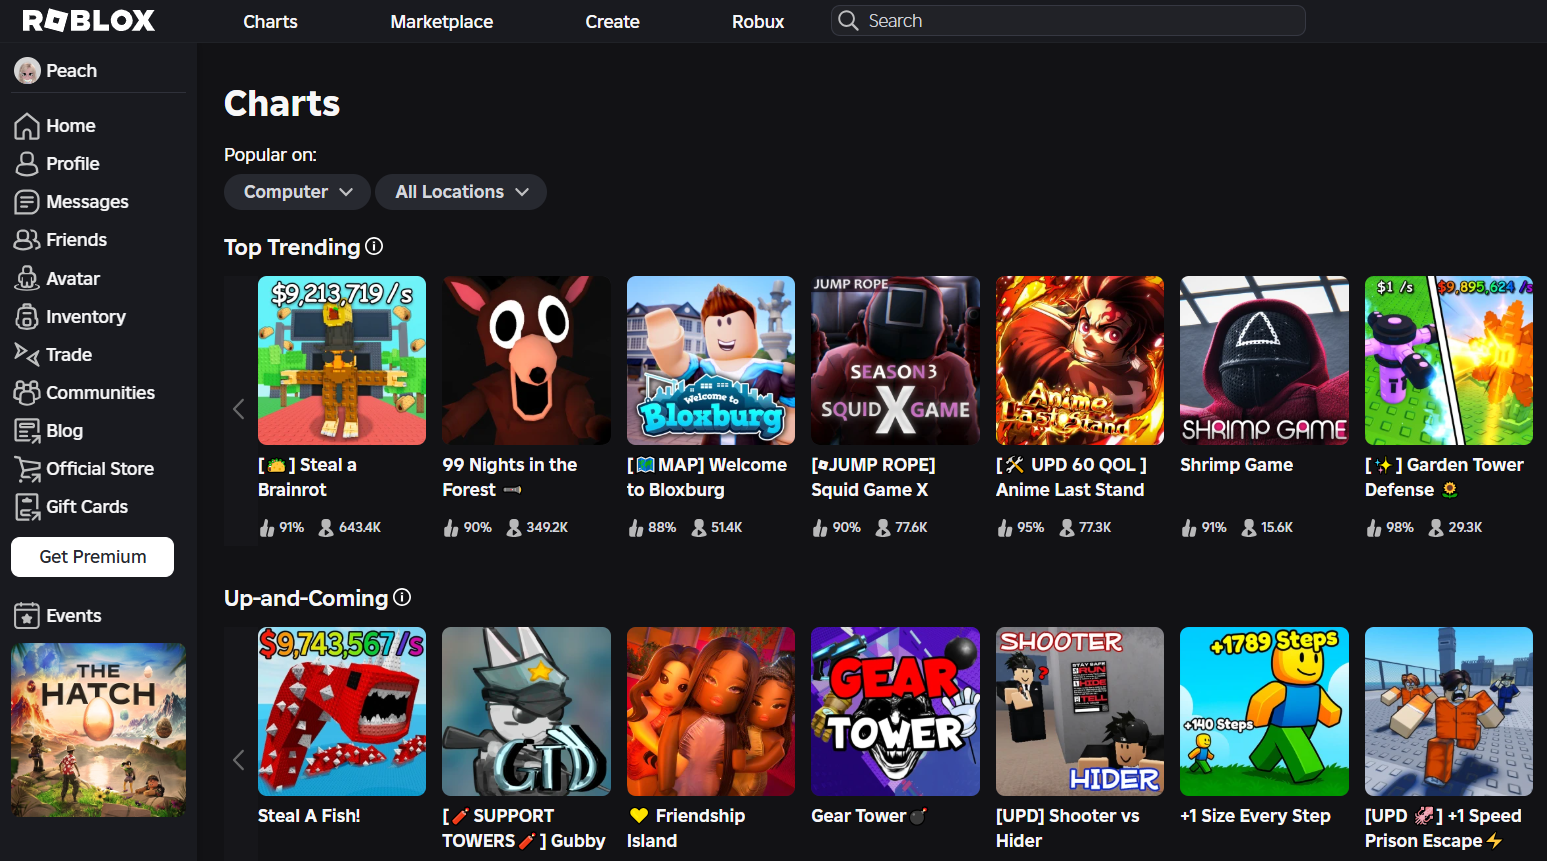The image size is (1547, 861).
Task: Open the Shrimp Game title link
Action: (x=1236, y=465)
